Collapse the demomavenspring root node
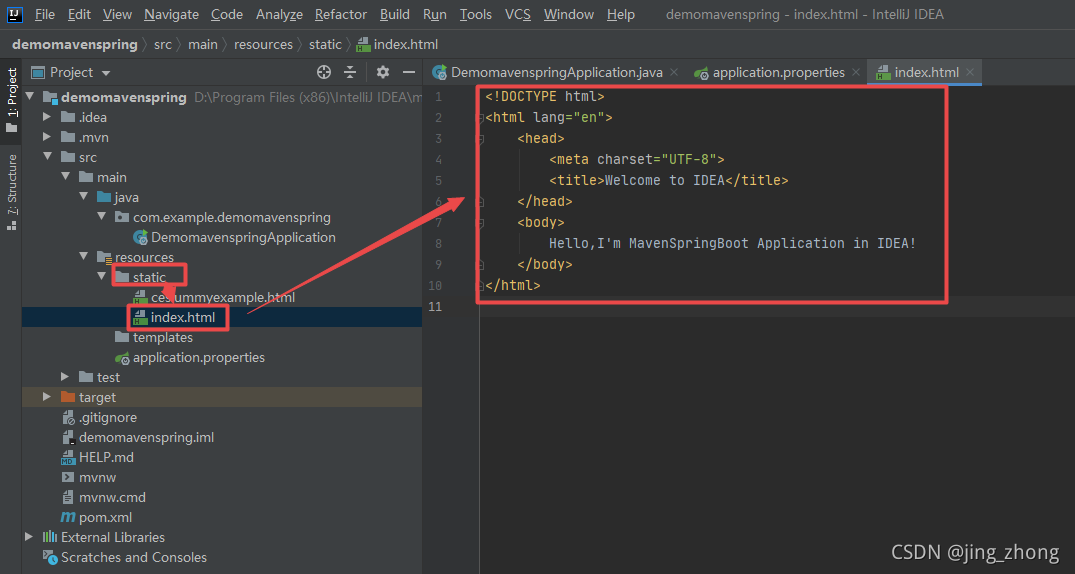 tap(29, 97)
